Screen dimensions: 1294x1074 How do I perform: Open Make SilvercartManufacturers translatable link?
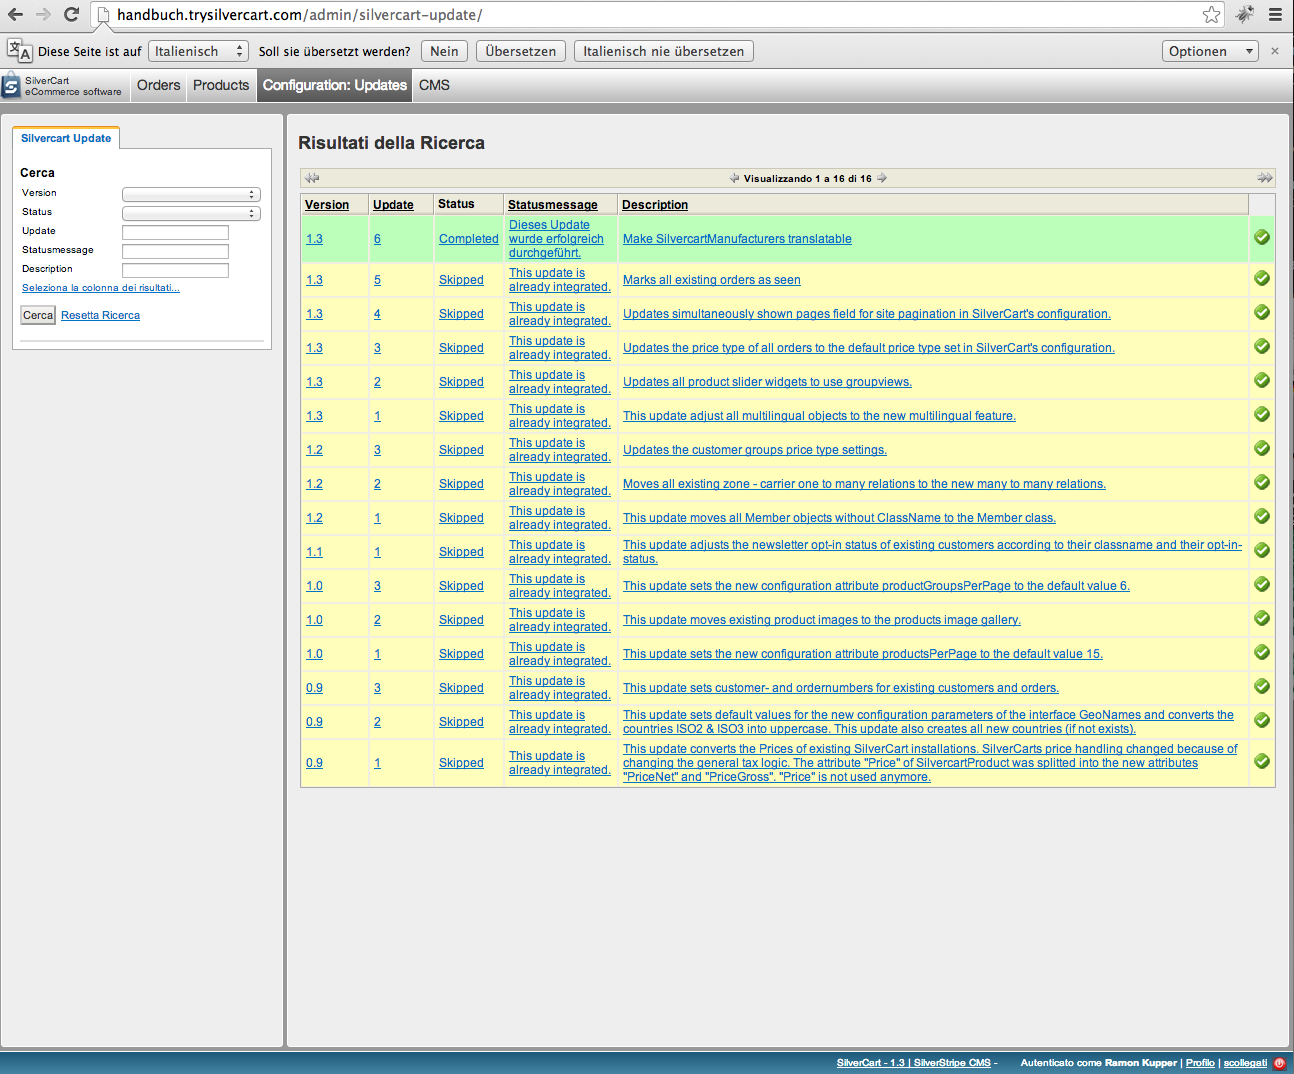[x=737, y=239]
